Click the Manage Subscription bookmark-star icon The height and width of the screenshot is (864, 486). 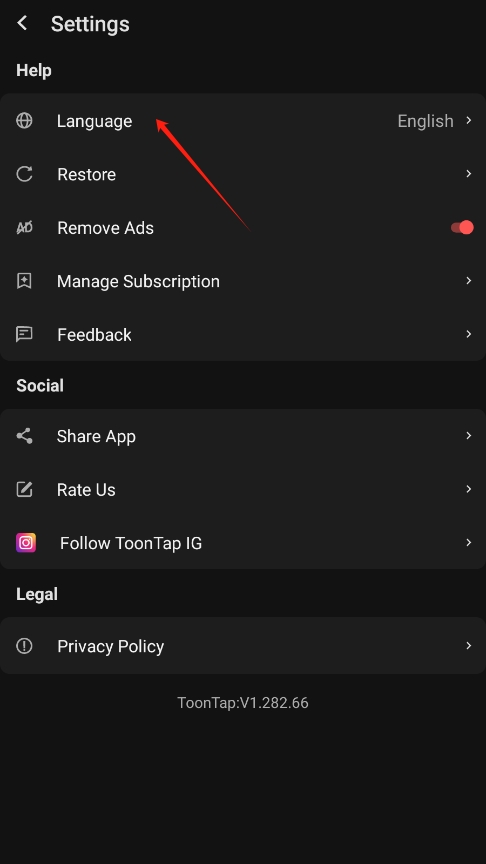coord(24,280)
